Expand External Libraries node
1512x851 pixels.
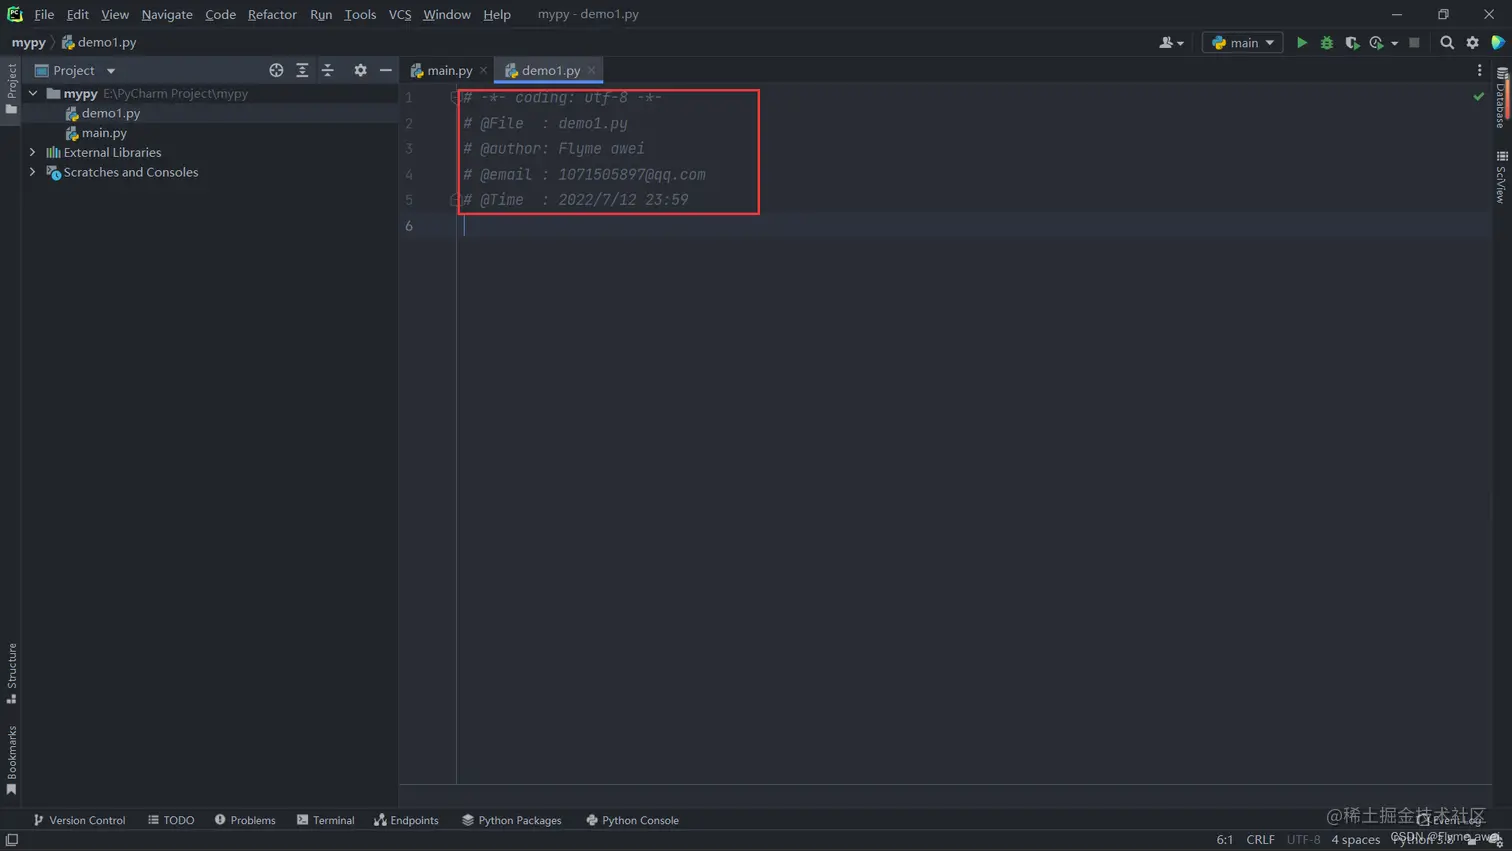coord(33,153)
